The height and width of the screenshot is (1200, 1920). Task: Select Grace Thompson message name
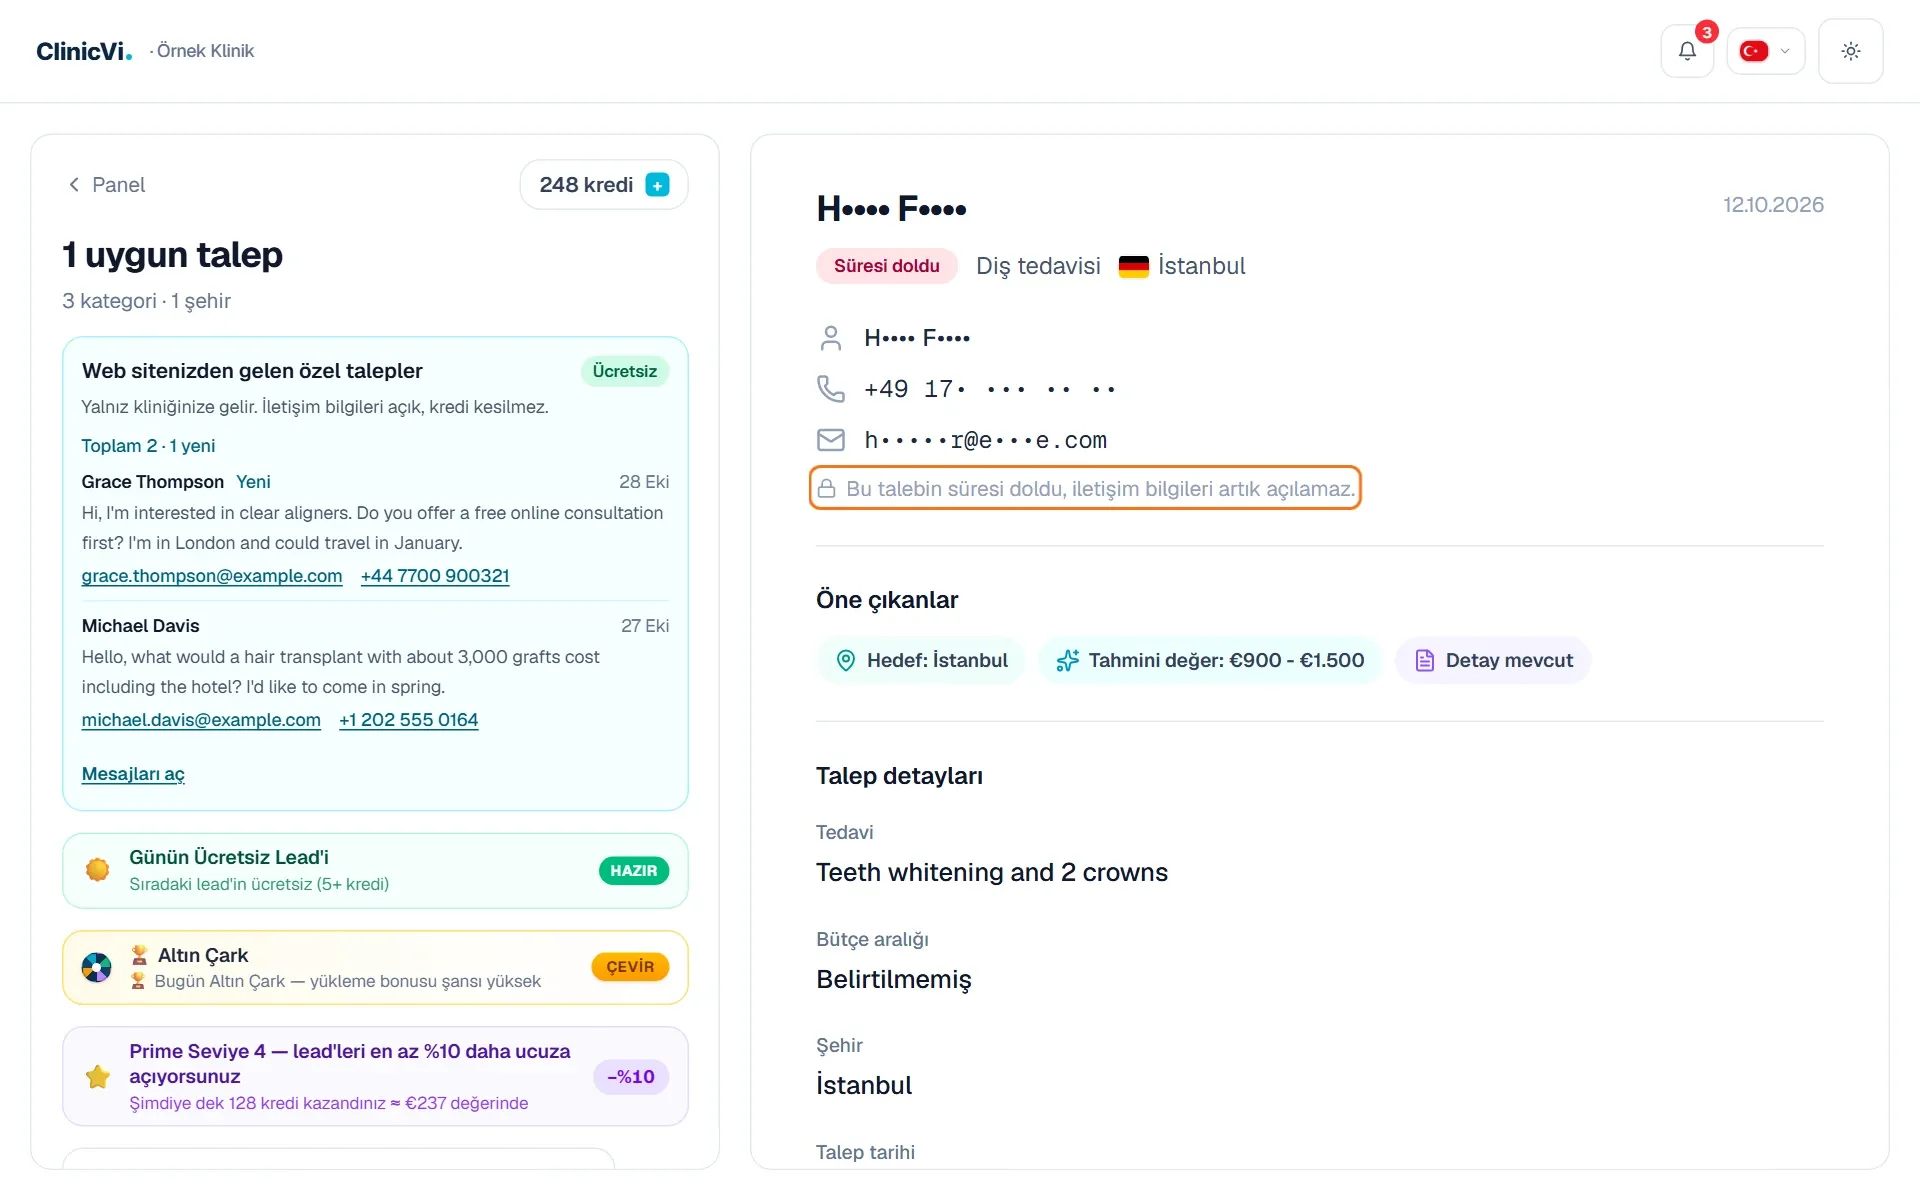pyautogui.click(x=153, y=482)
